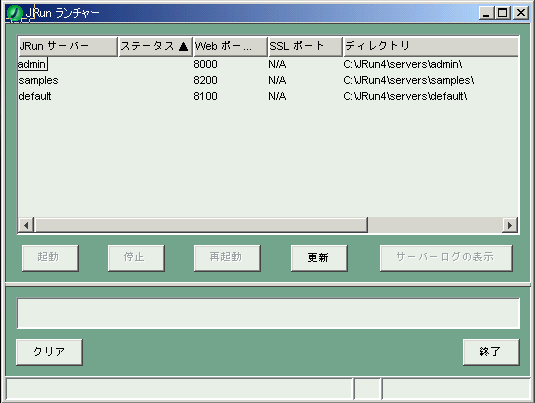Click inside the log output text area
This screenshot has width=535, height=403.
(269, 313)
